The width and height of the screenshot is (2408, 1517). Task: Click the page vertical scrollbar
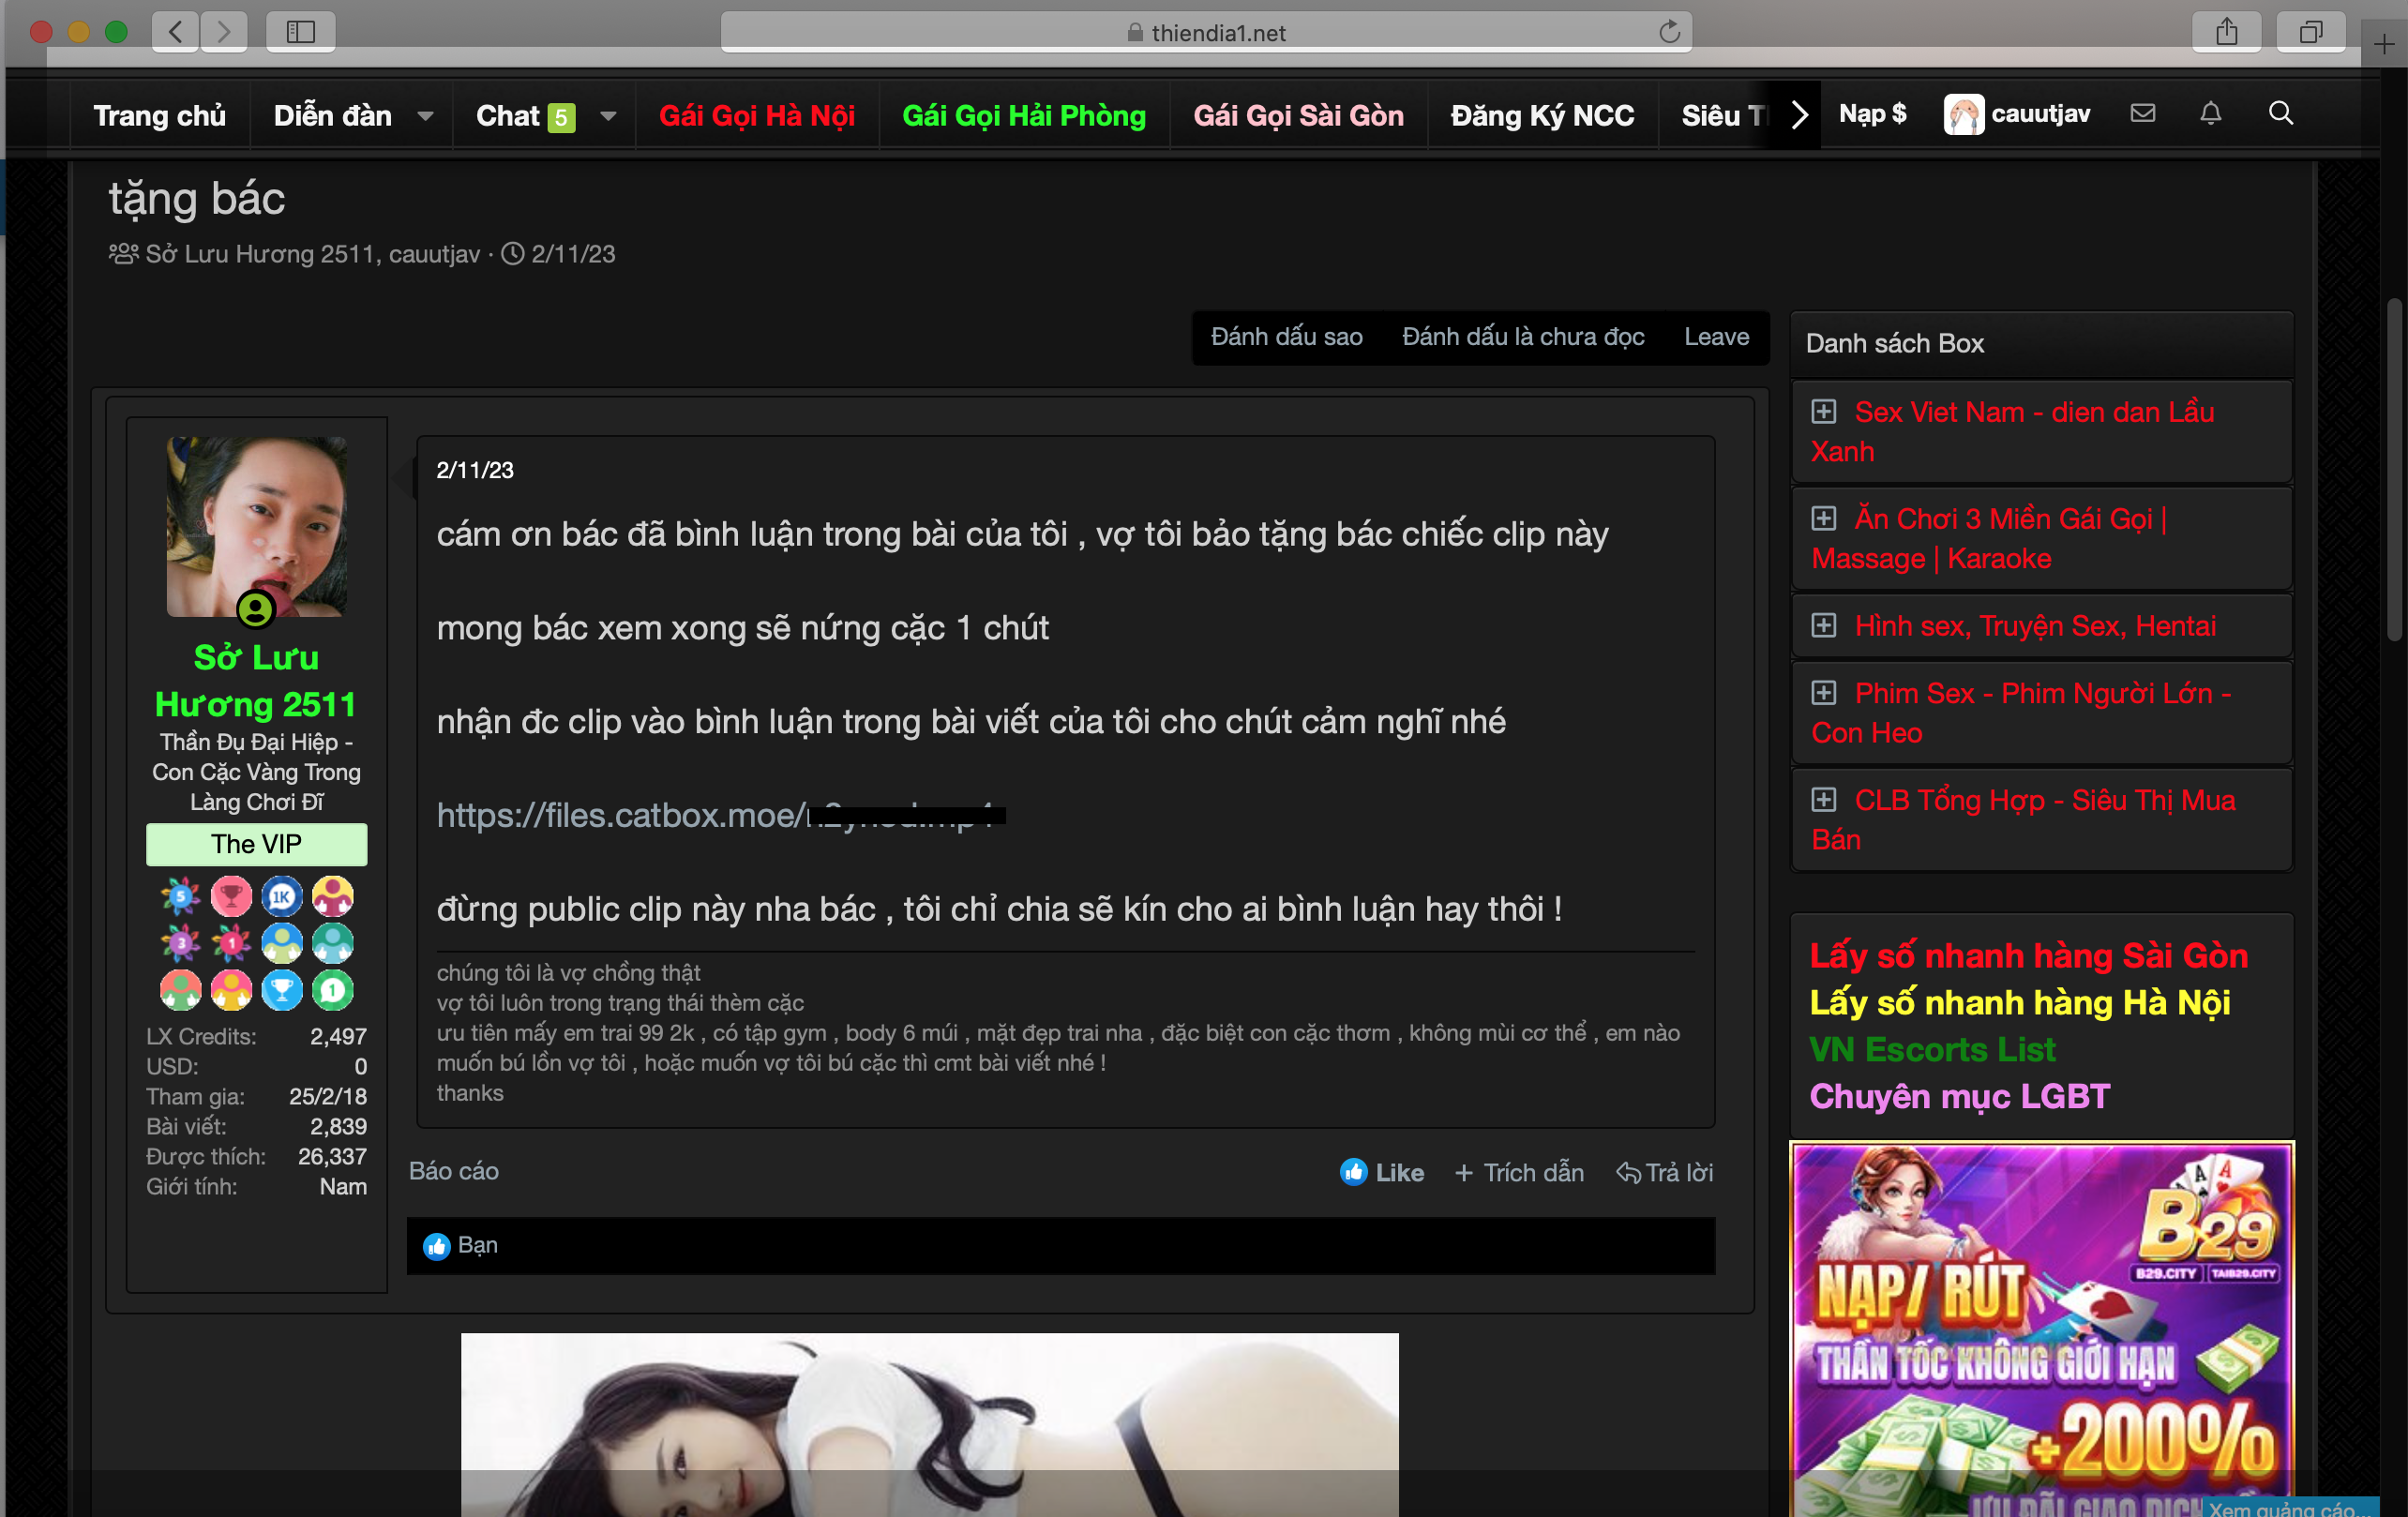[x=2393, y=470]
